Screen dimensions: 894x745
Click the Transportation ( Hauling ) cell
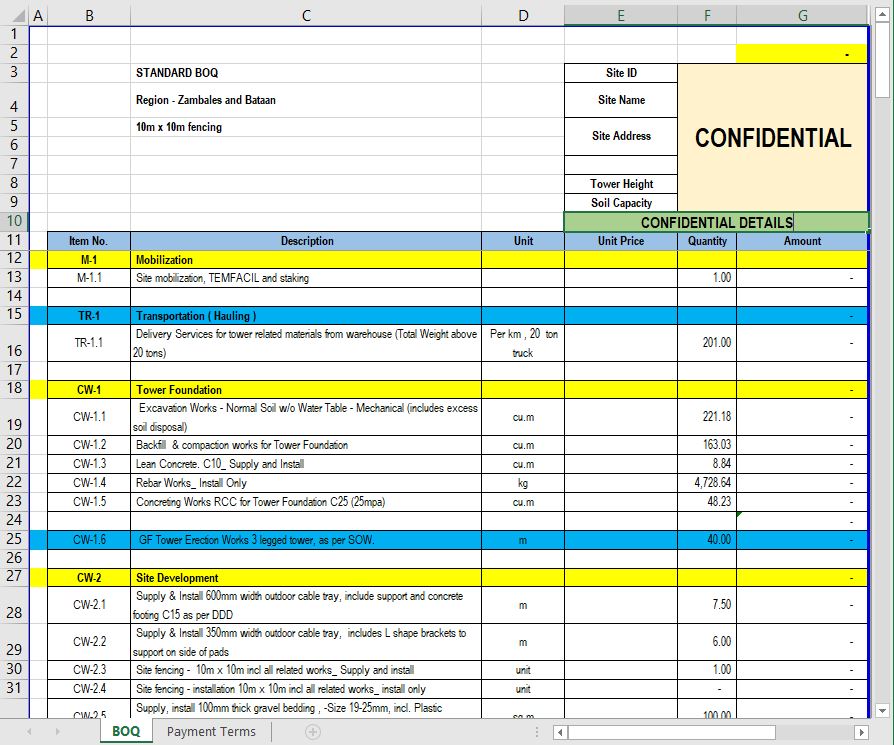306,316
